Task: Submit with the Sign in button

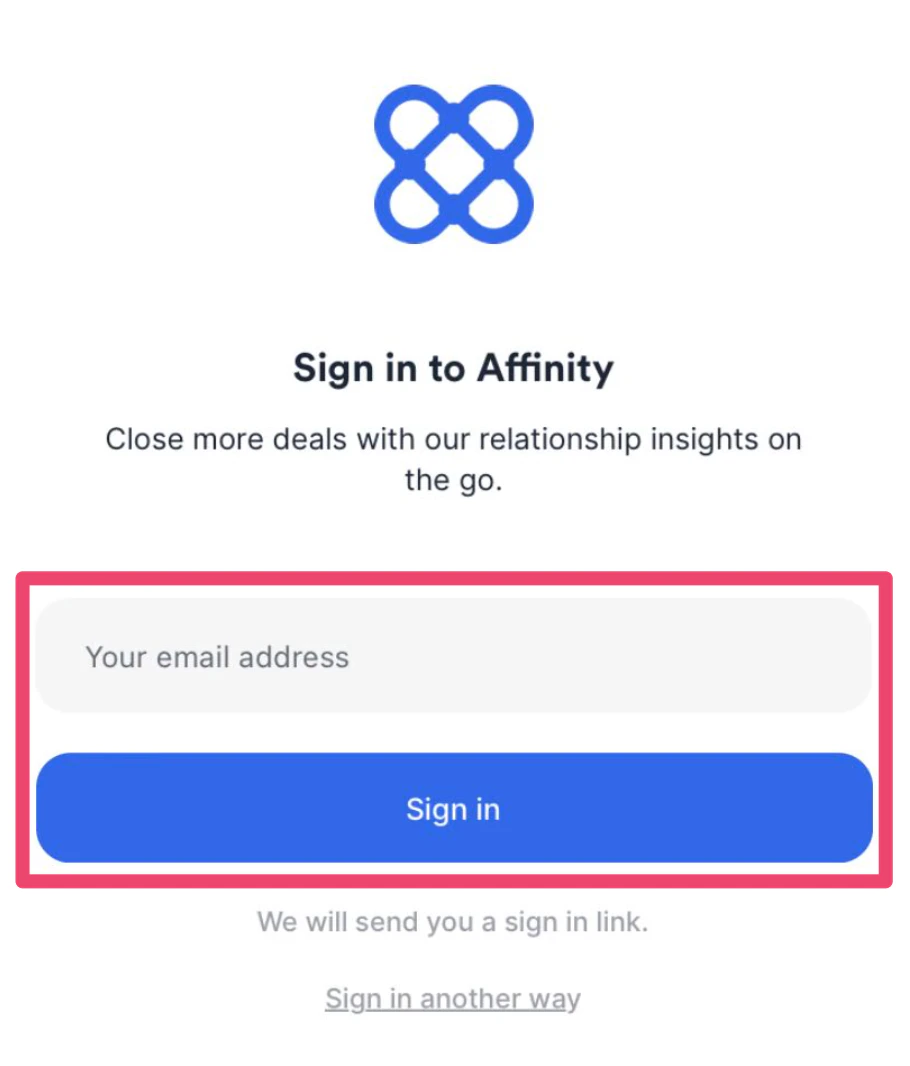Action: point(454,808)
